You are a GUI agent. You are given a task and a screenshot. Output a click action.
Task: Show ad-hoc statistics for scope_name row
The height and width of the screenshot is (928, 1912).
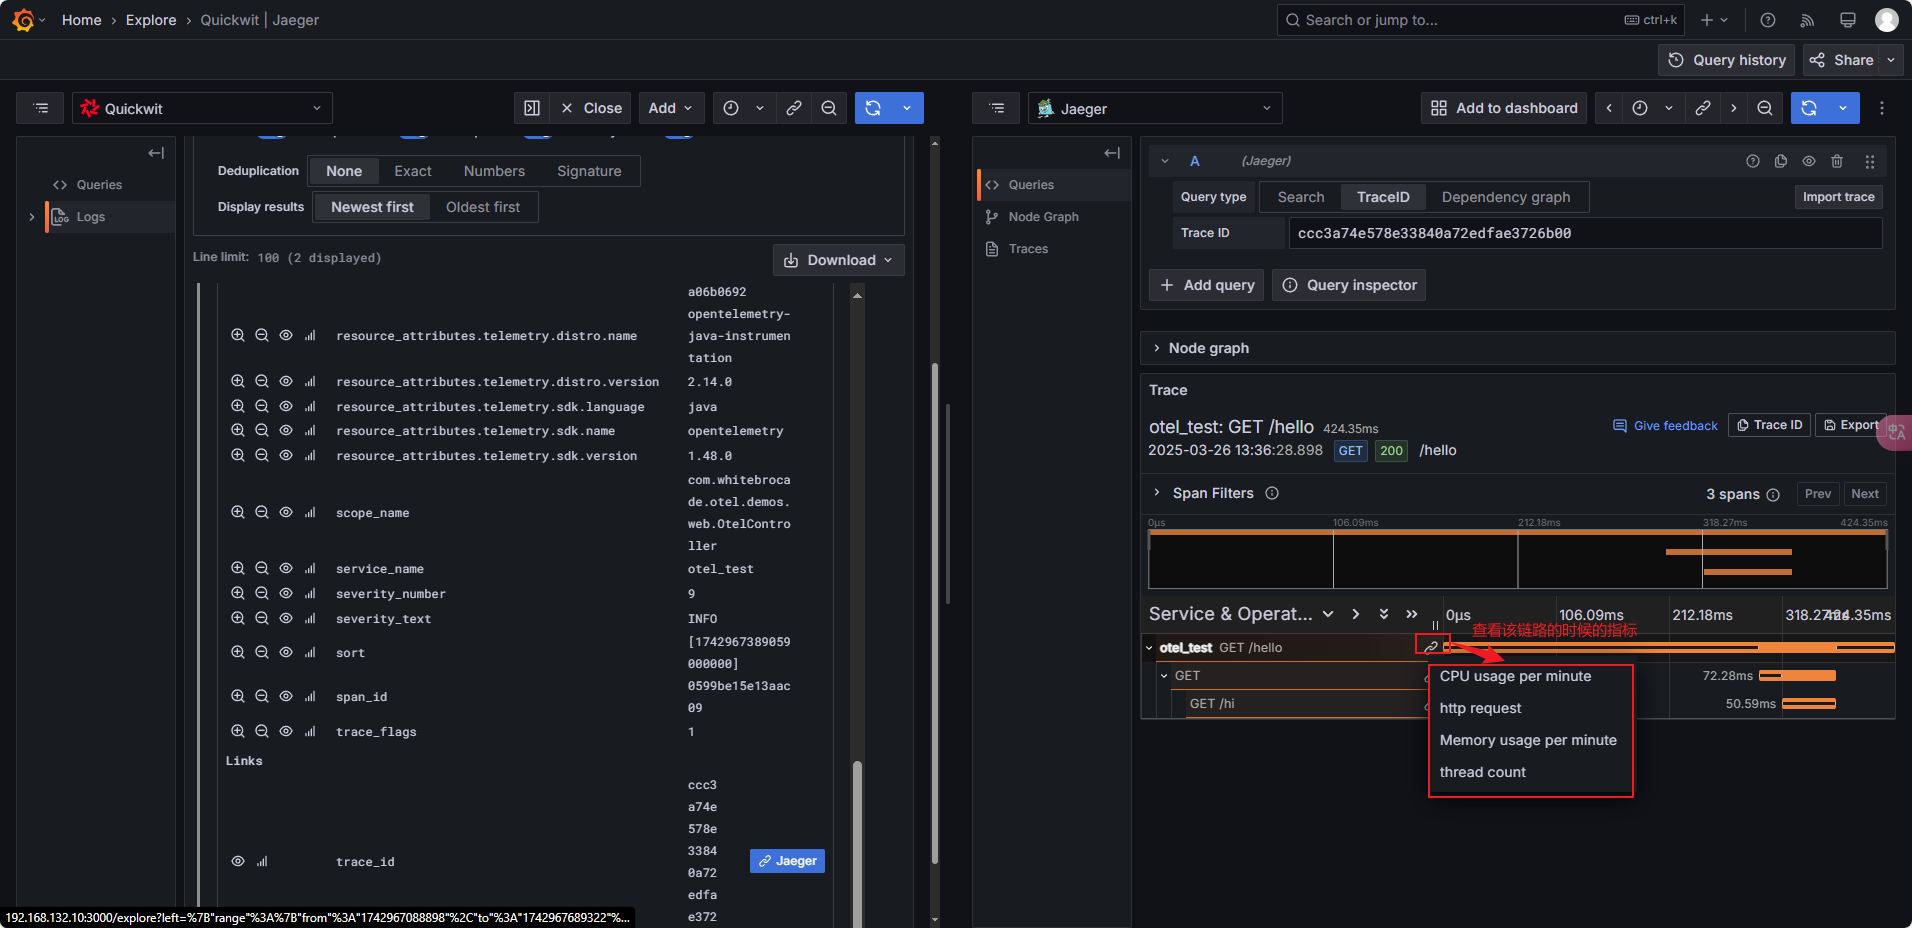pos(310,512)
